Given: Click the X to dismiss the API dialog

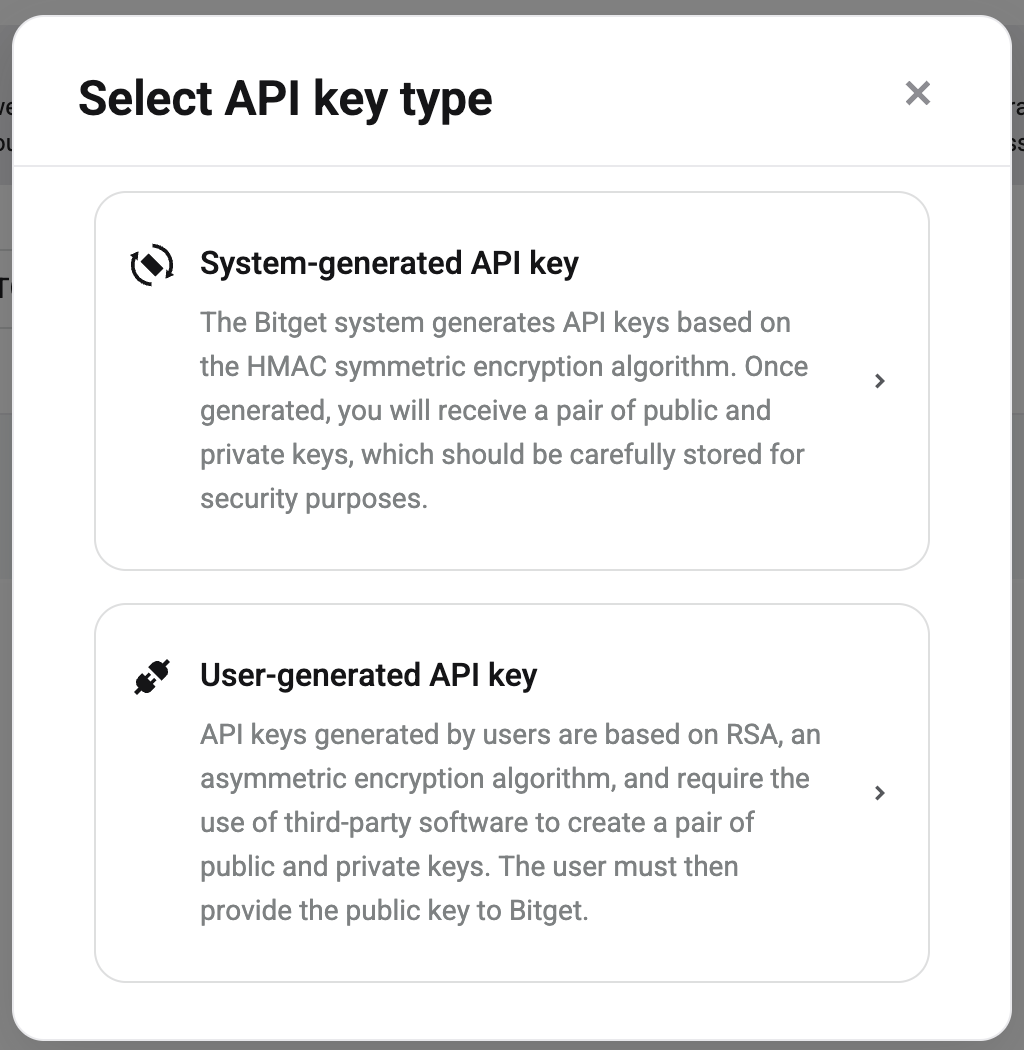Looking at the screenshot, I should [x=917, y=93].
